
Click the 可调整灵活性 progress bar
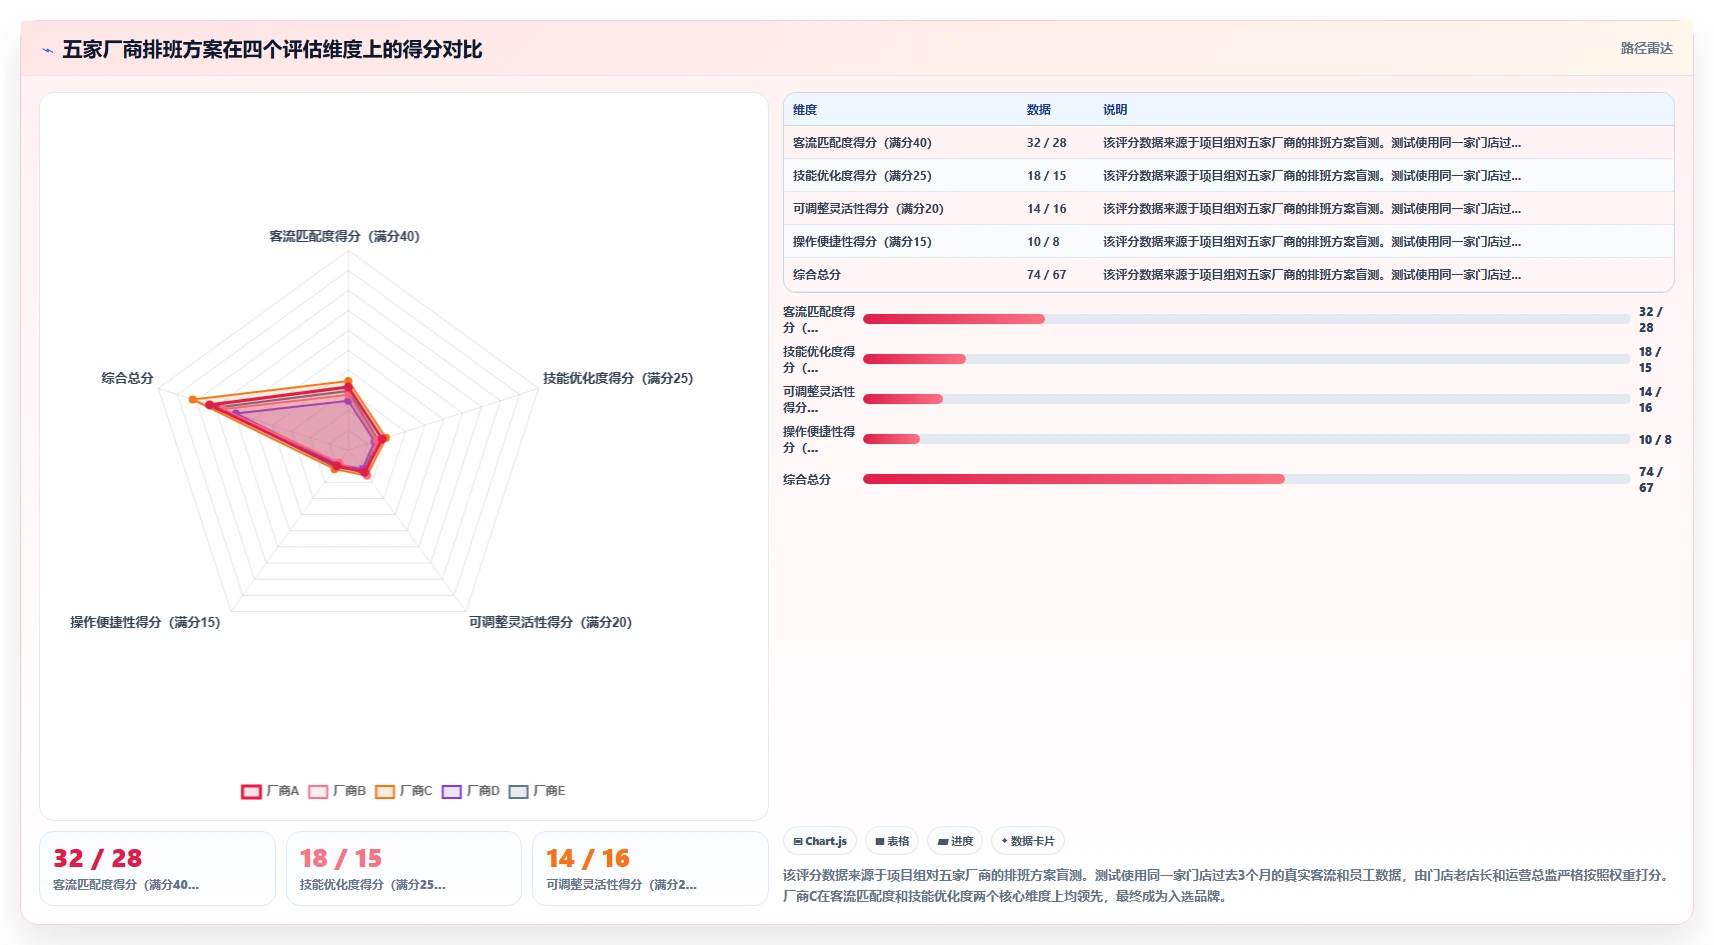click(x=1246, y=399)
